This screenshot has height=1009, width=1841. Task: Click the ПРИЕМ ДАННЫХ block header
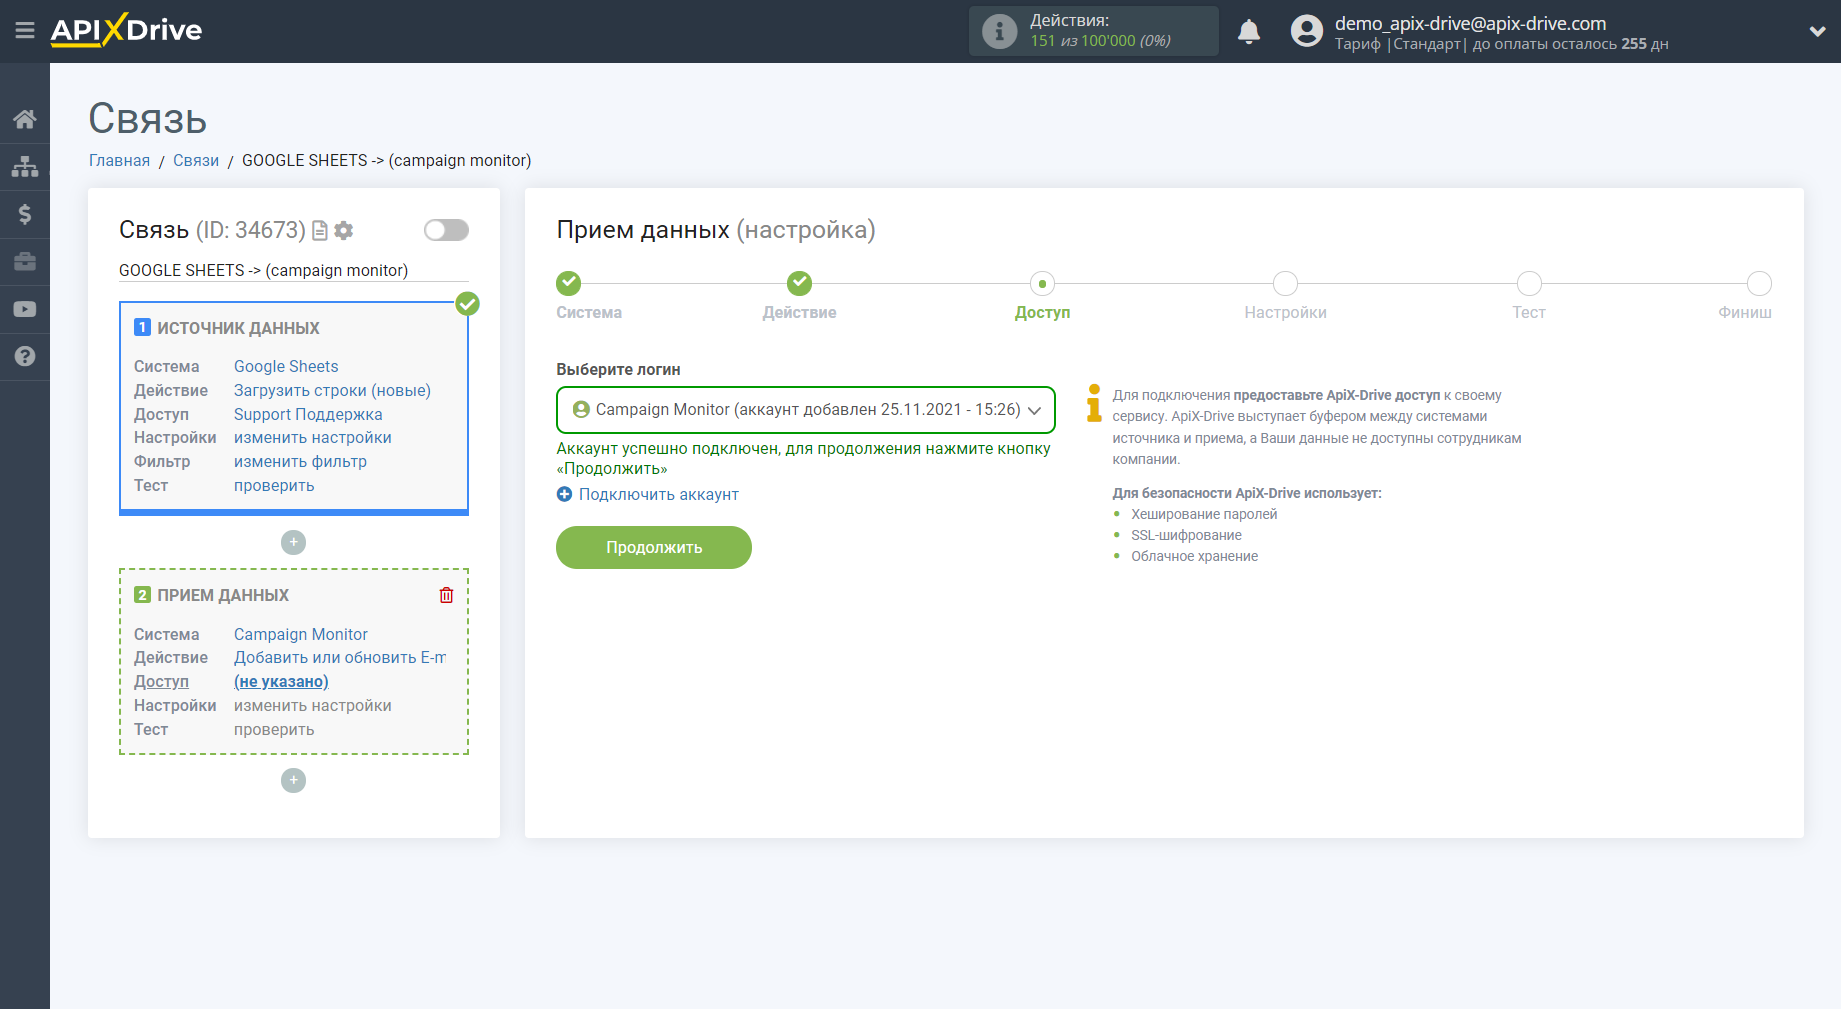223,595
